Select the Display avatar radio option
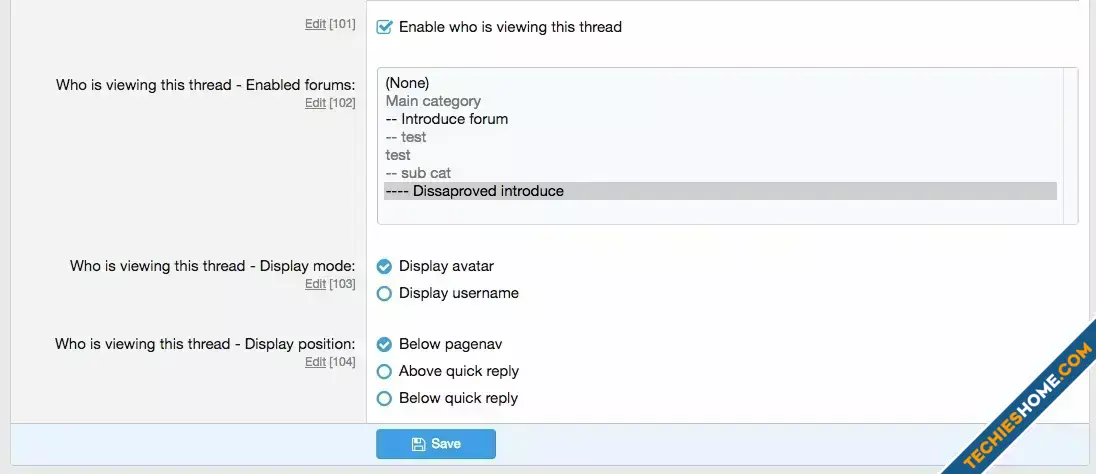1096x474 pixels. click(x=384, y=266)
